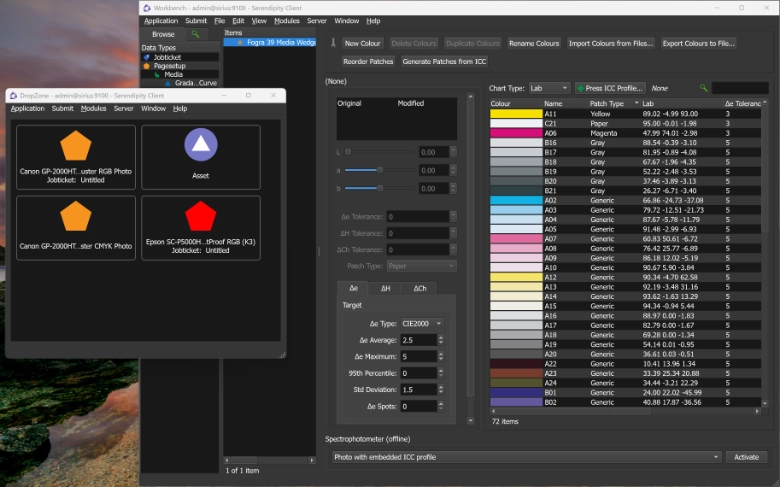Click the New Colour button
The width and height of the screenshot is (780, 487).
(x=362, y=43)
